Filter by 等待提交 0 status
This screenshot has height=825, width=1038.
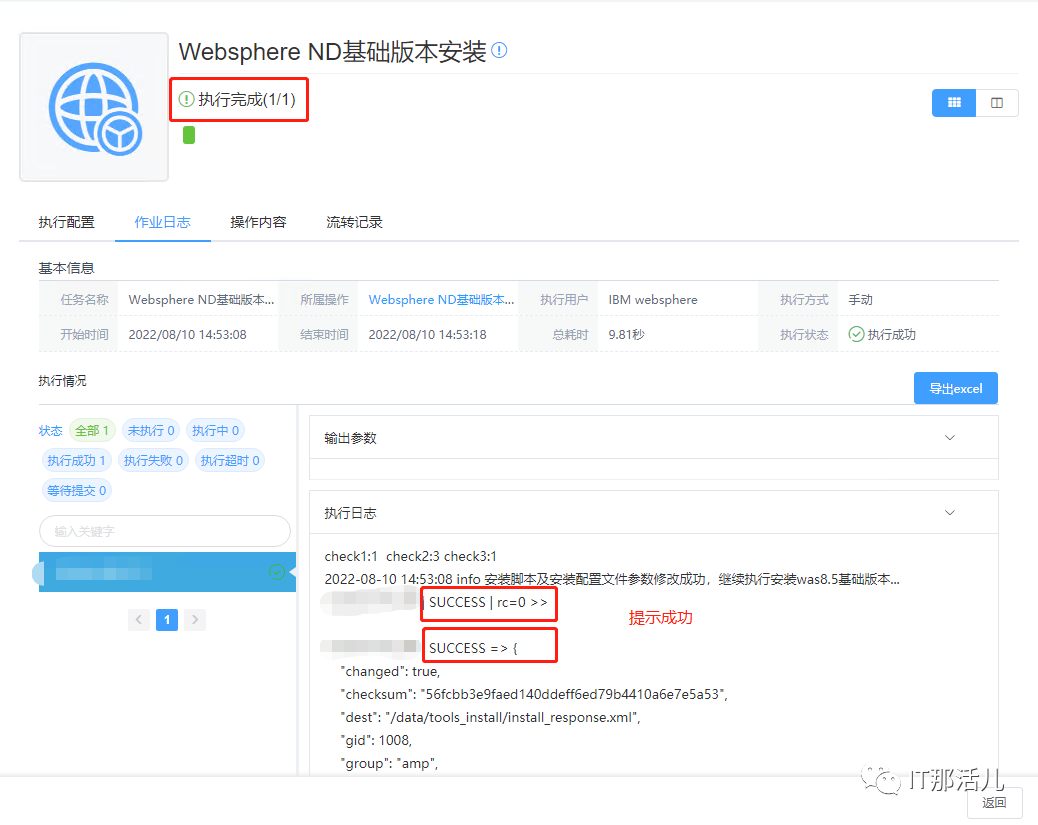point(77,491)
